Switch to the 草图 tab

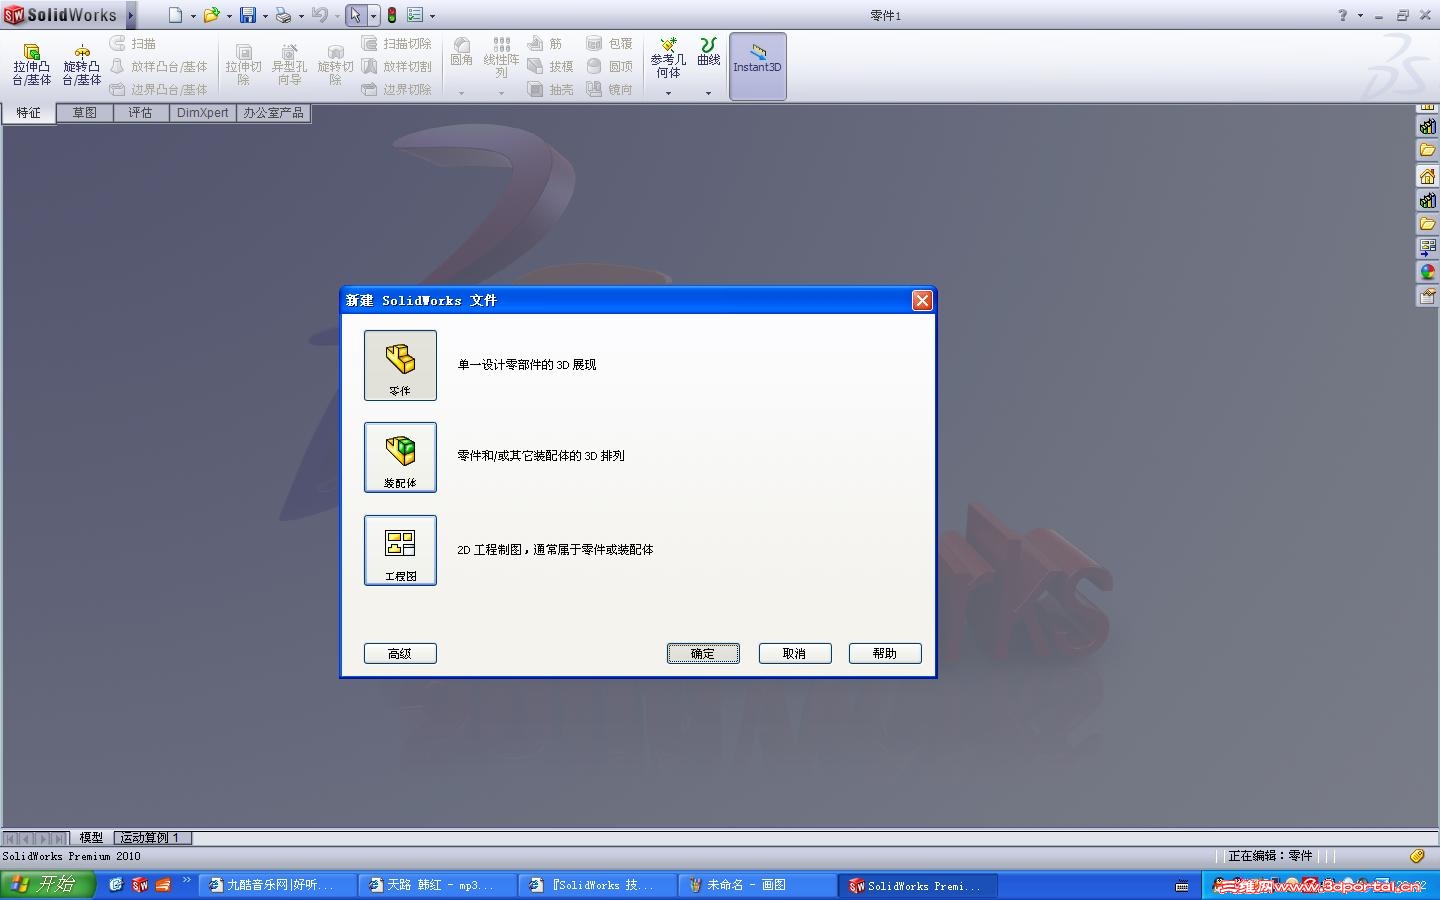[x=85, y=113]
